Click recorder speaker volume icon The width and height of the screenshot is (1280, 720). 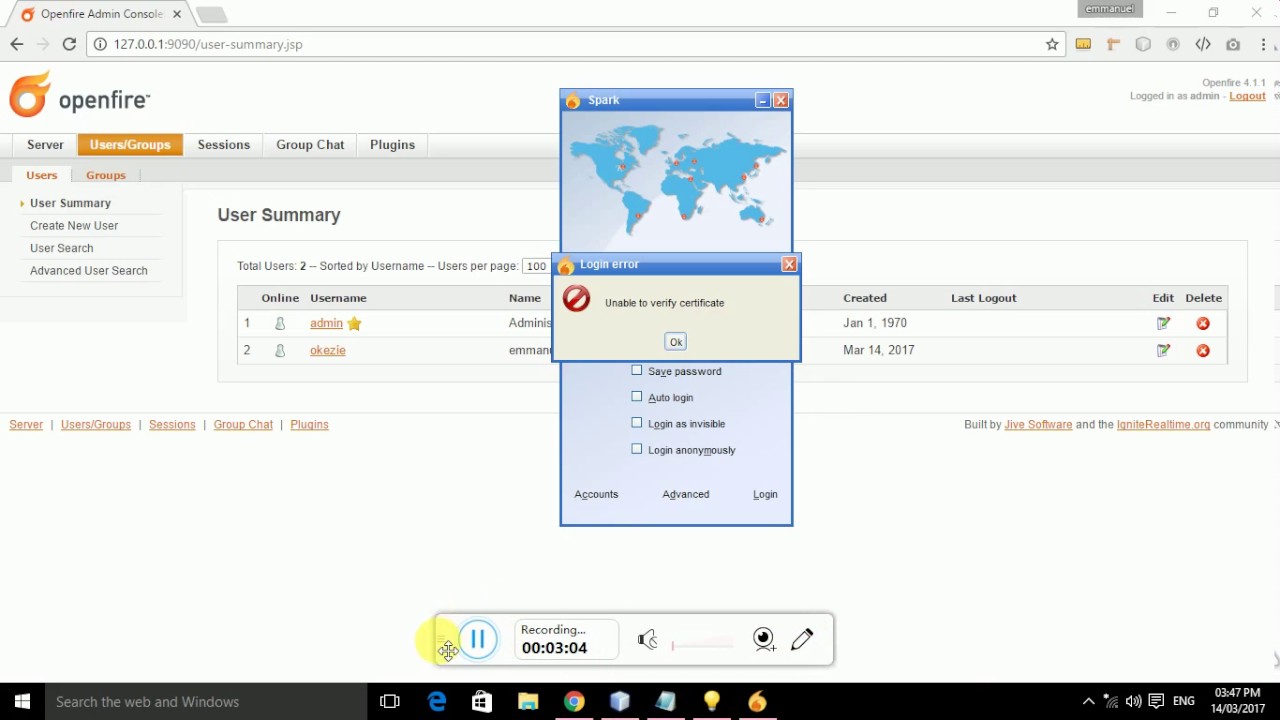648,639
